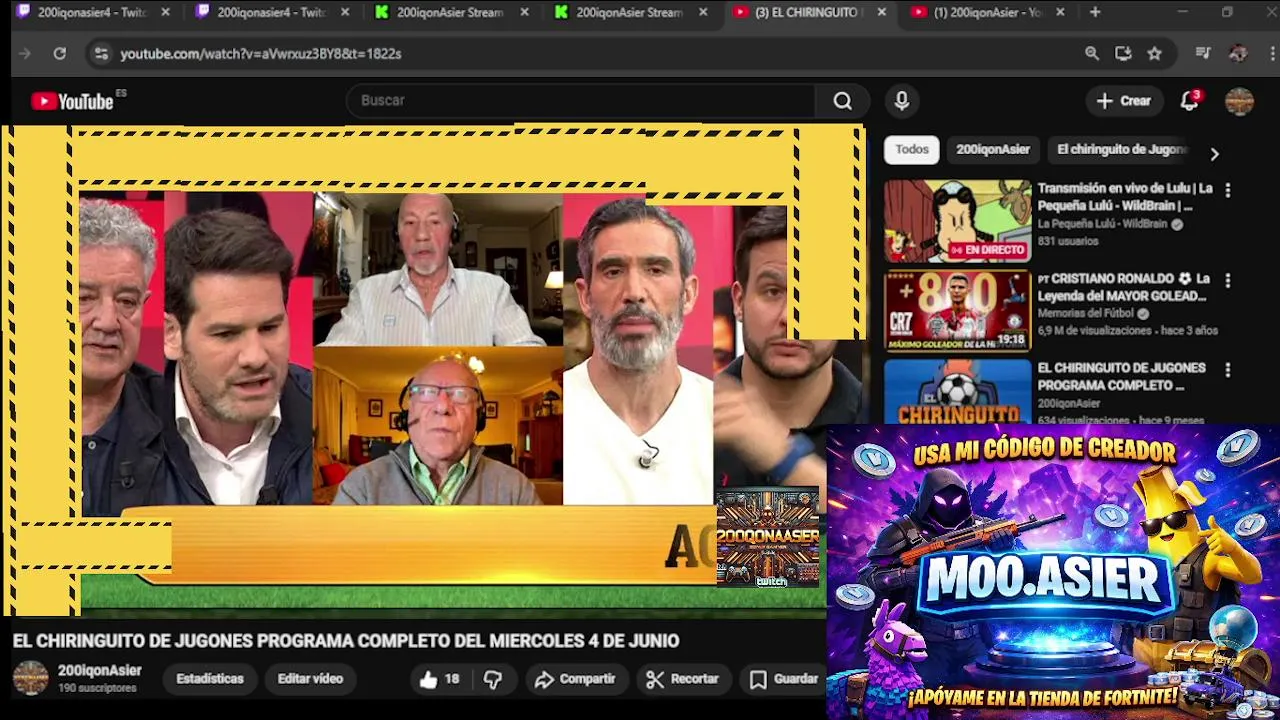Expand more filter chips with arrow
Screen dimensions: 1280x720
click(x=1214, y=154)
